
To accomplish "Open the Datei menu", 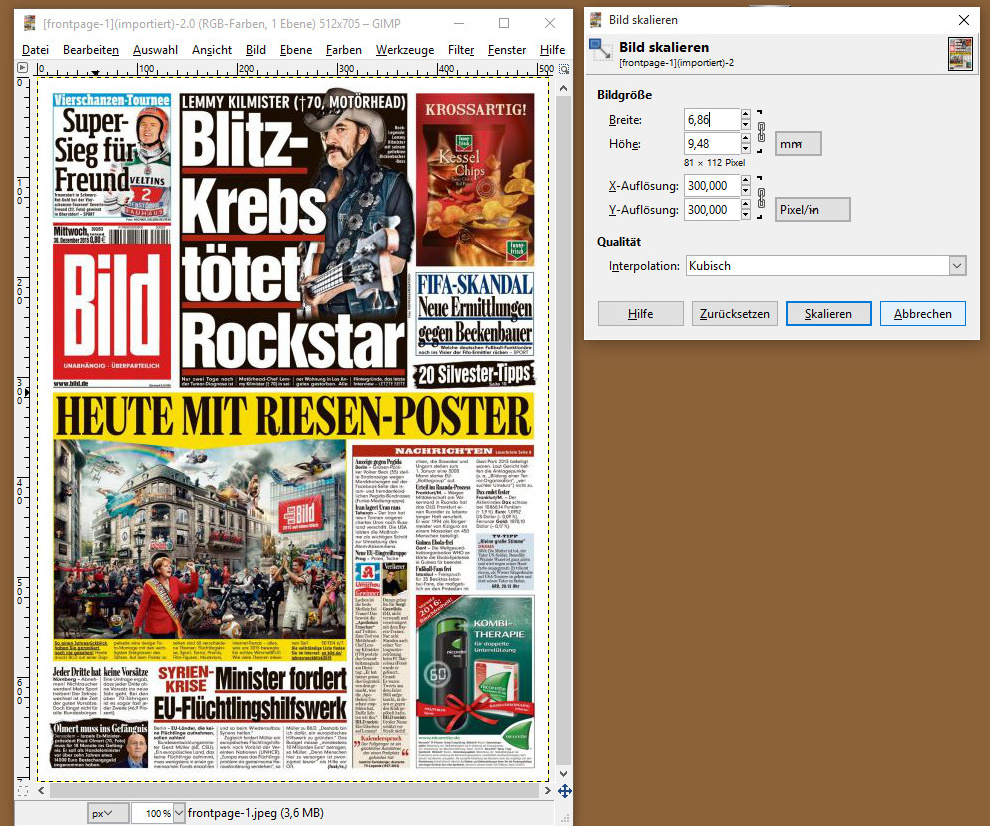I will (35, 50).
